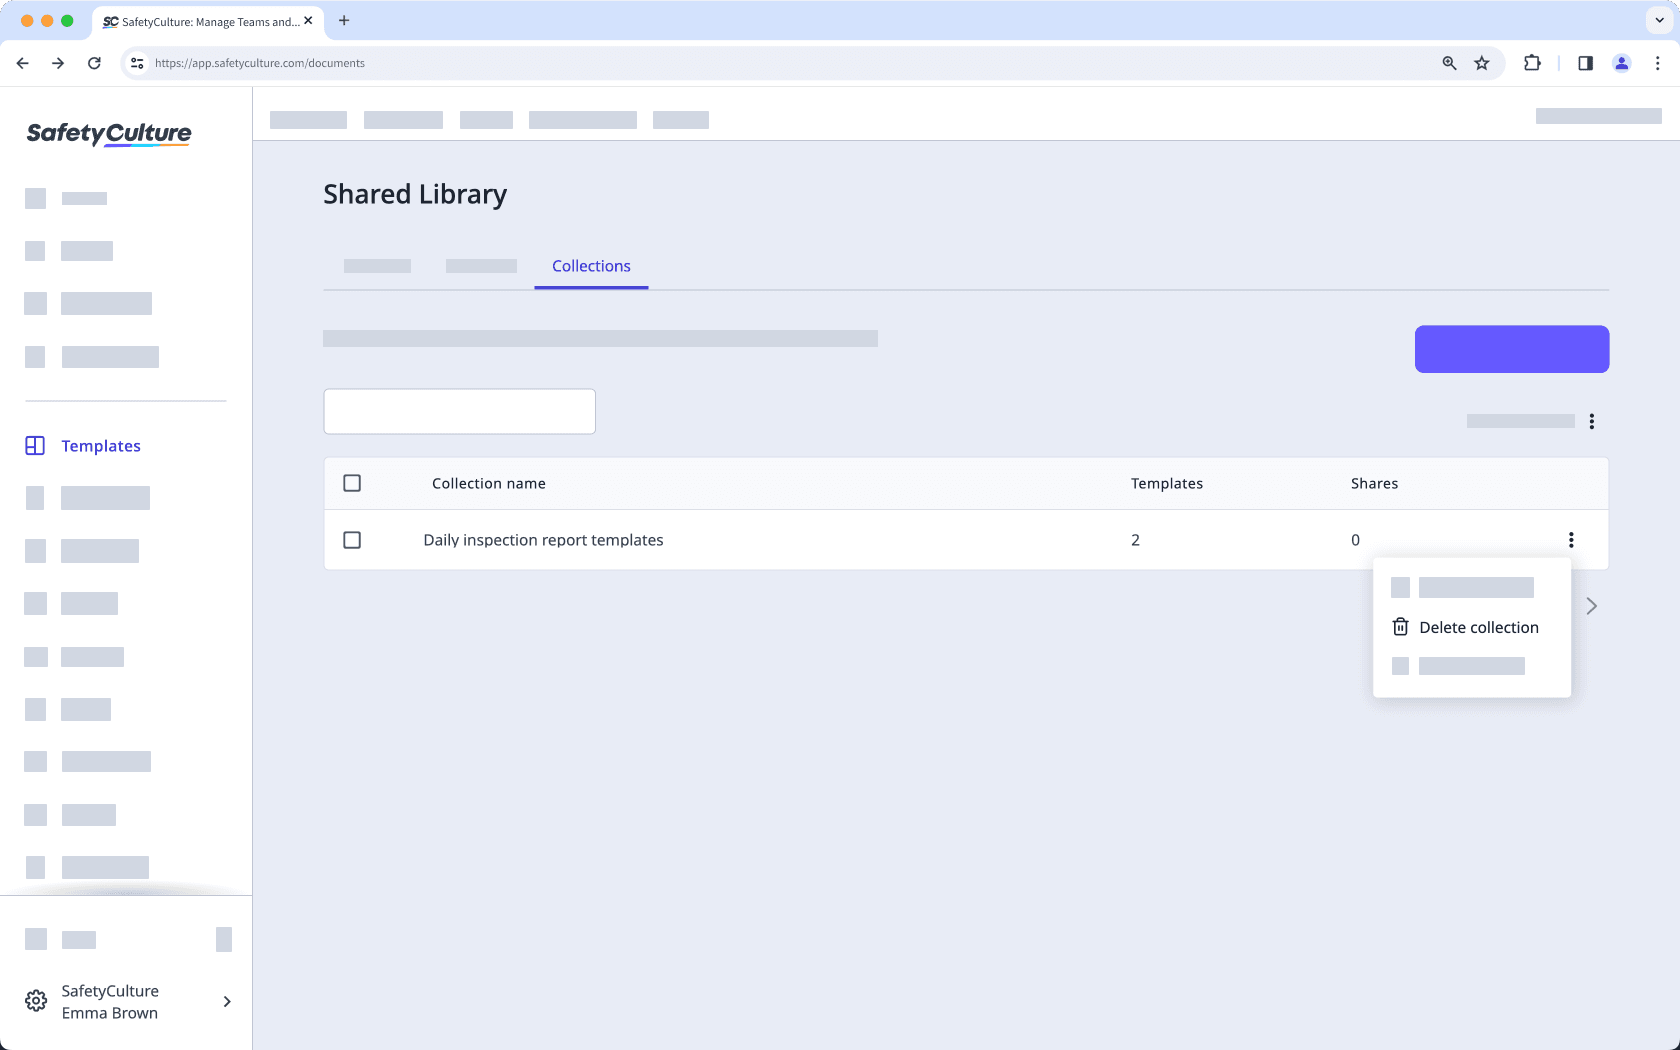This screenshot has width=1680, height=1050.
Task: Click the right chevron pagination arrow
Action: coord(1591,606)
